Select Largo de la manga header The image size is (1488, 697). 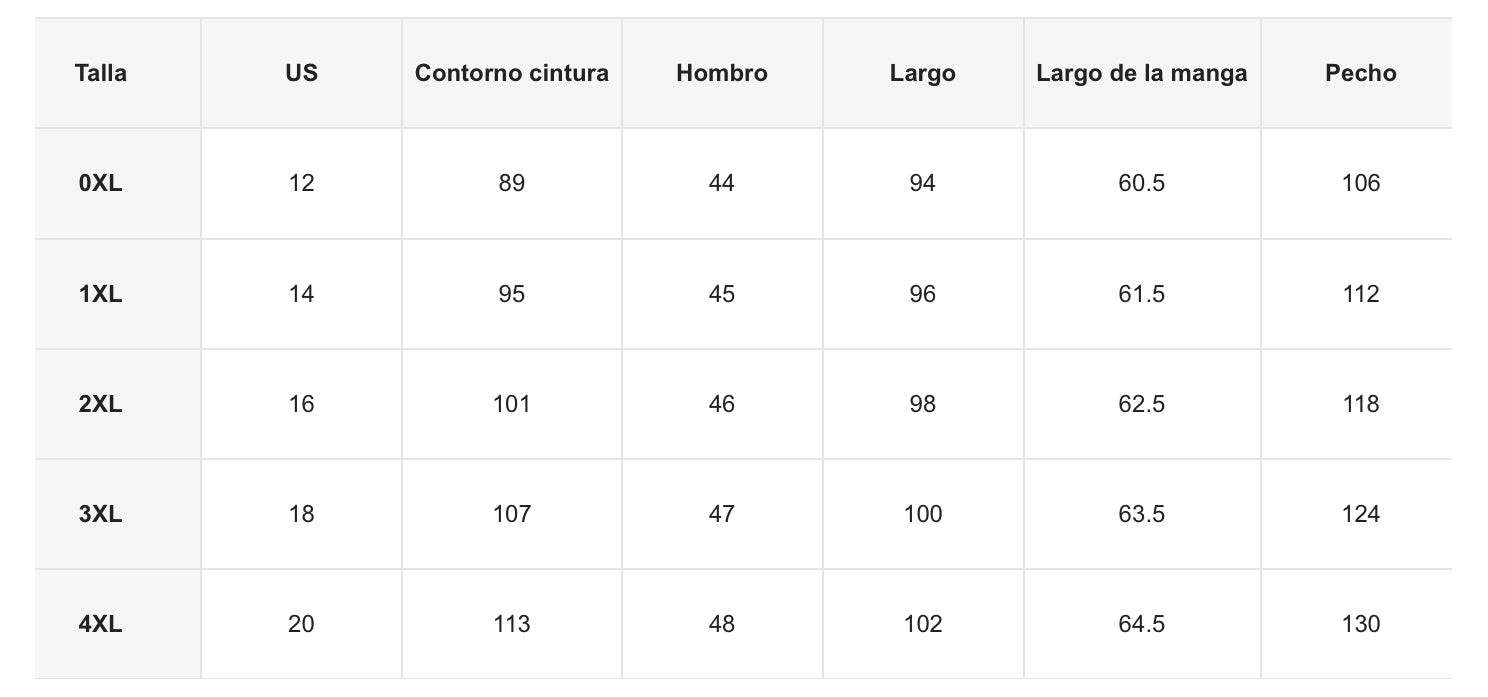(1142, 73)
